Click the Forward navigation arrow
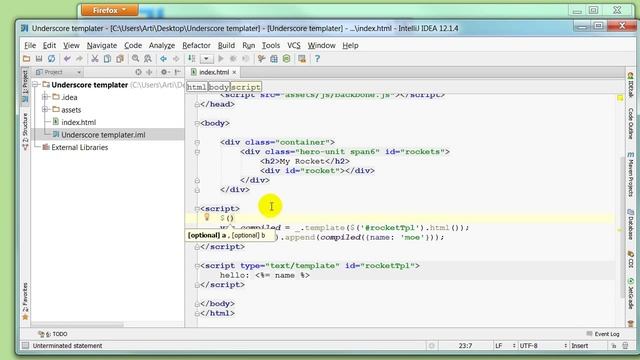Screen dimensions: 640x360 point(176,59)
